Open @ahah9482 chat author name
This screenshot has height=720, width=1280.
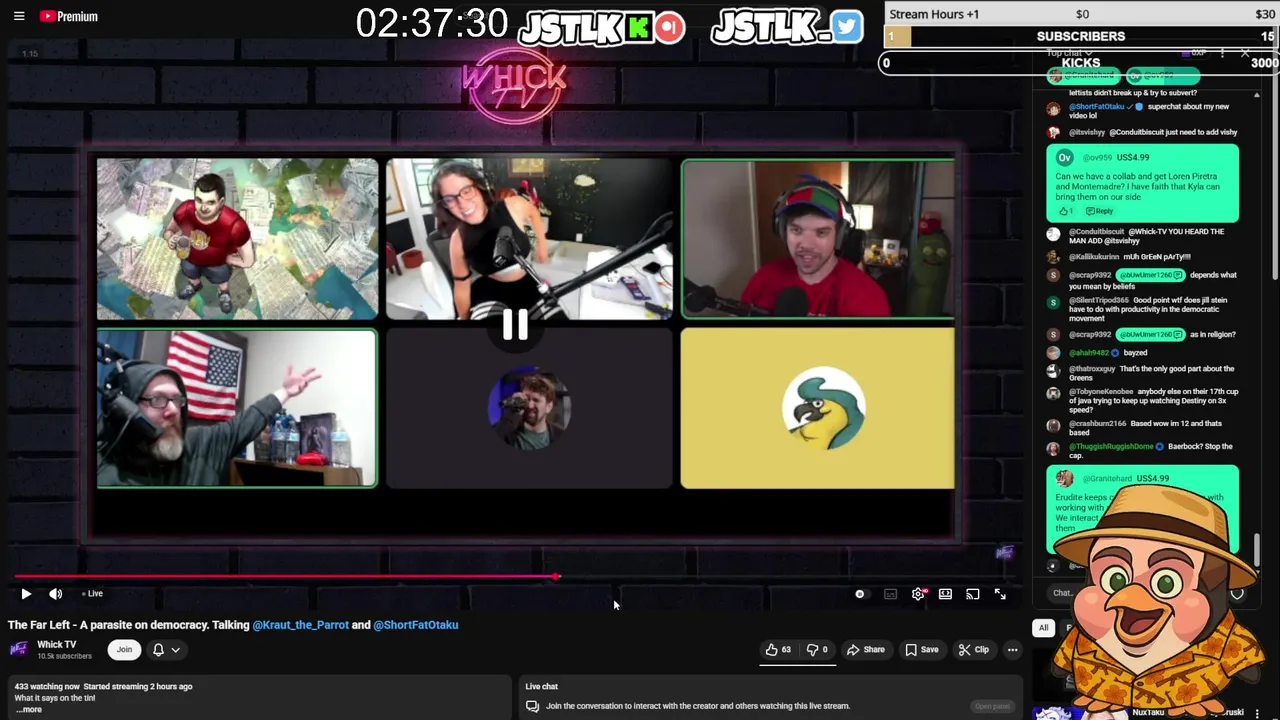1089,352
